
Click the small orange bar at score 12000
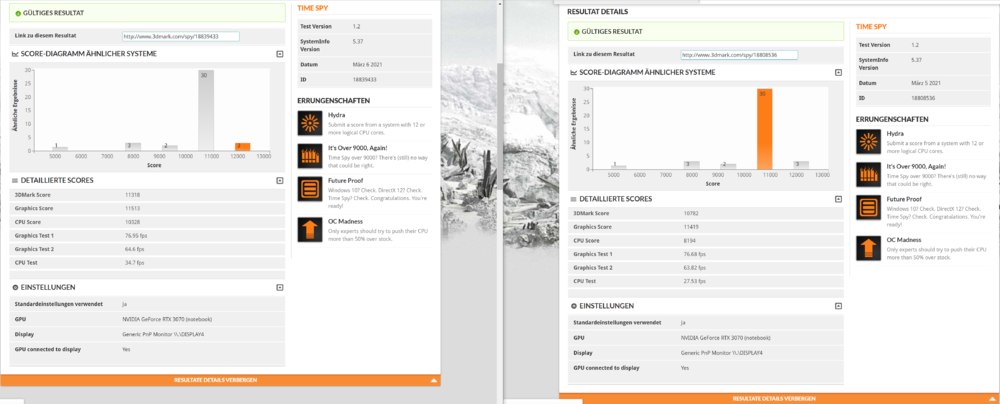pos(241,146)
